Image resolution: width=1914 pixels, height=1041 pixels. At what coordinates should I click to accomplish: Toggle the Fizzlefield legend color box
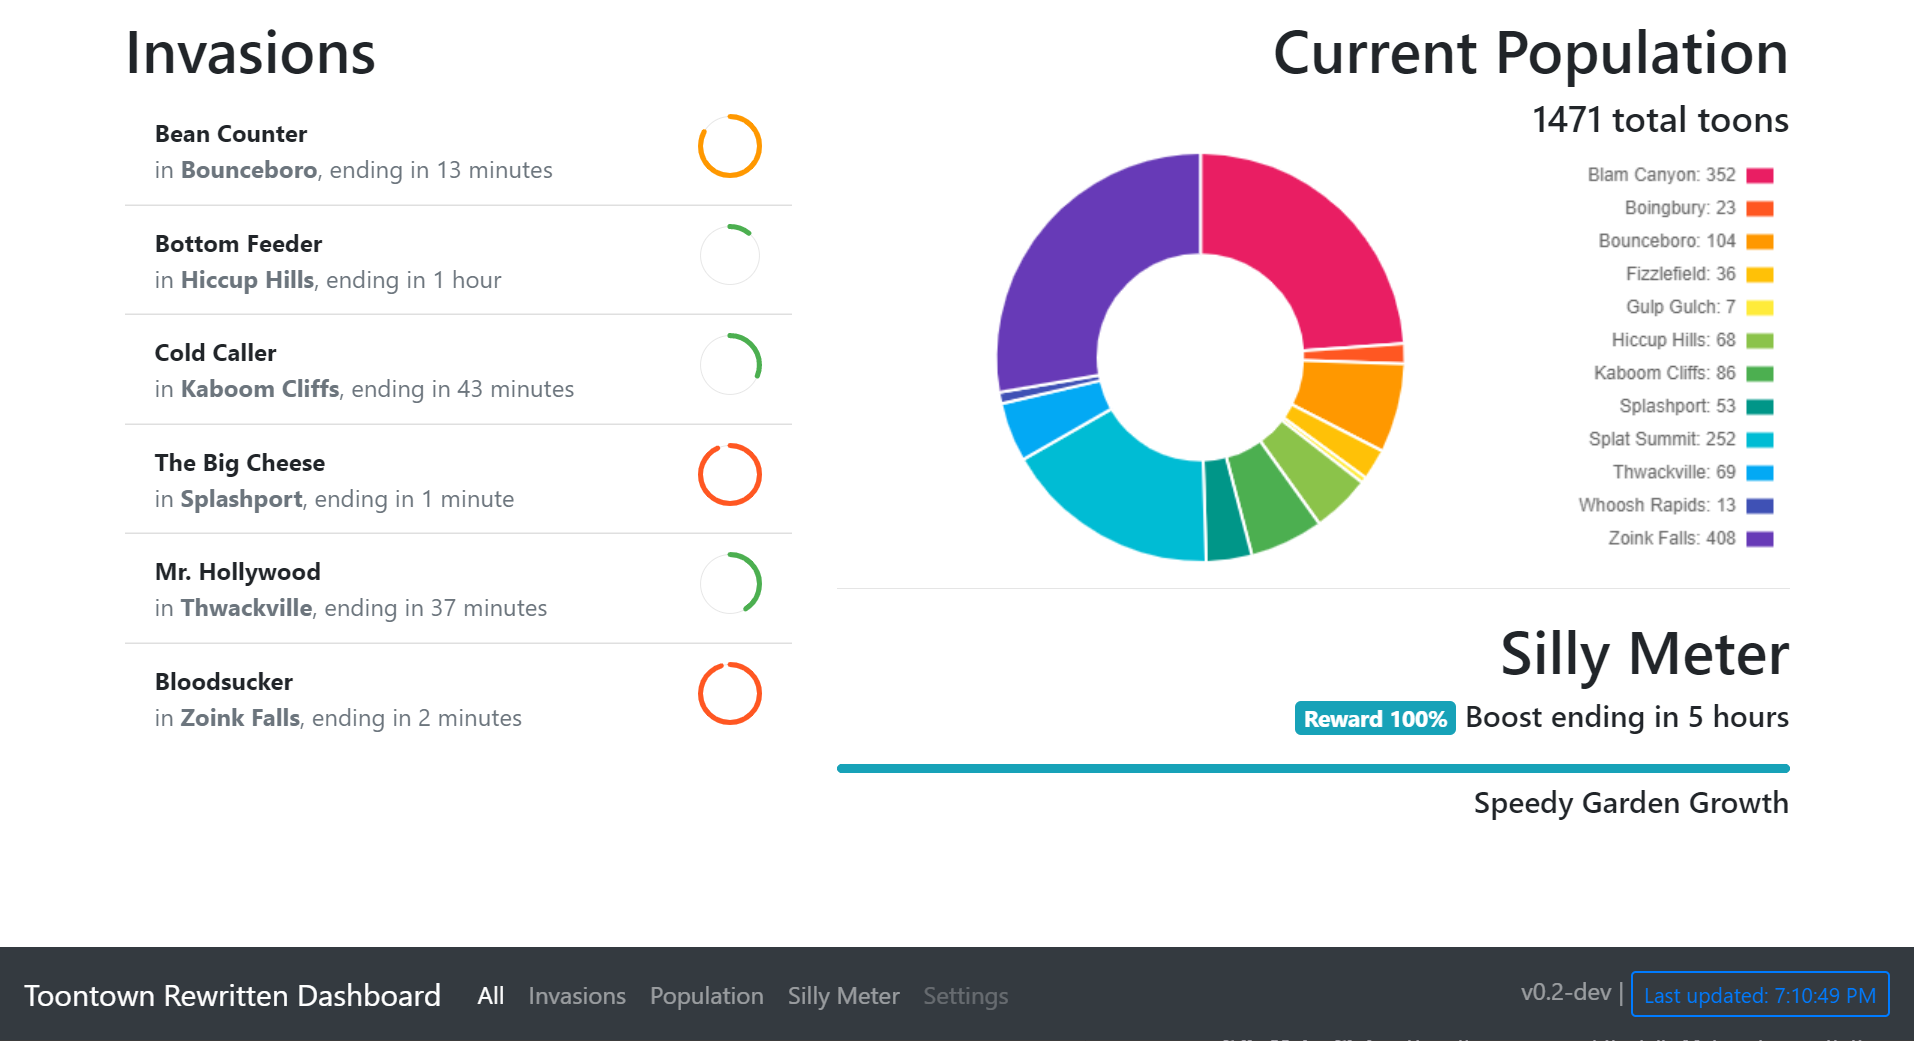[1760, 274]
